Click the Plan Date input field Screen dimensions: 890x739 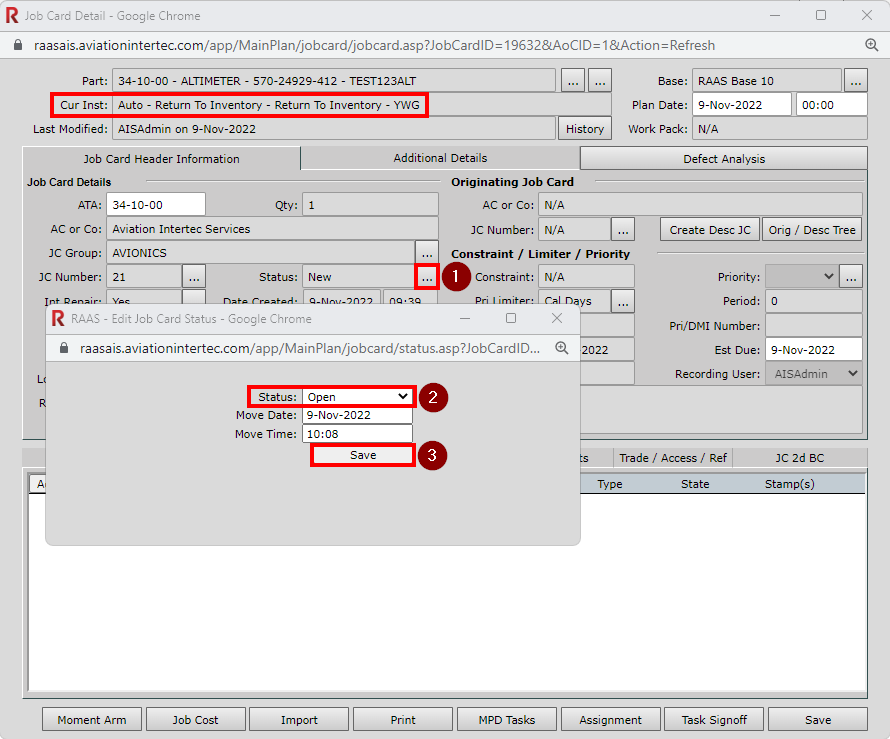(741, 105)
